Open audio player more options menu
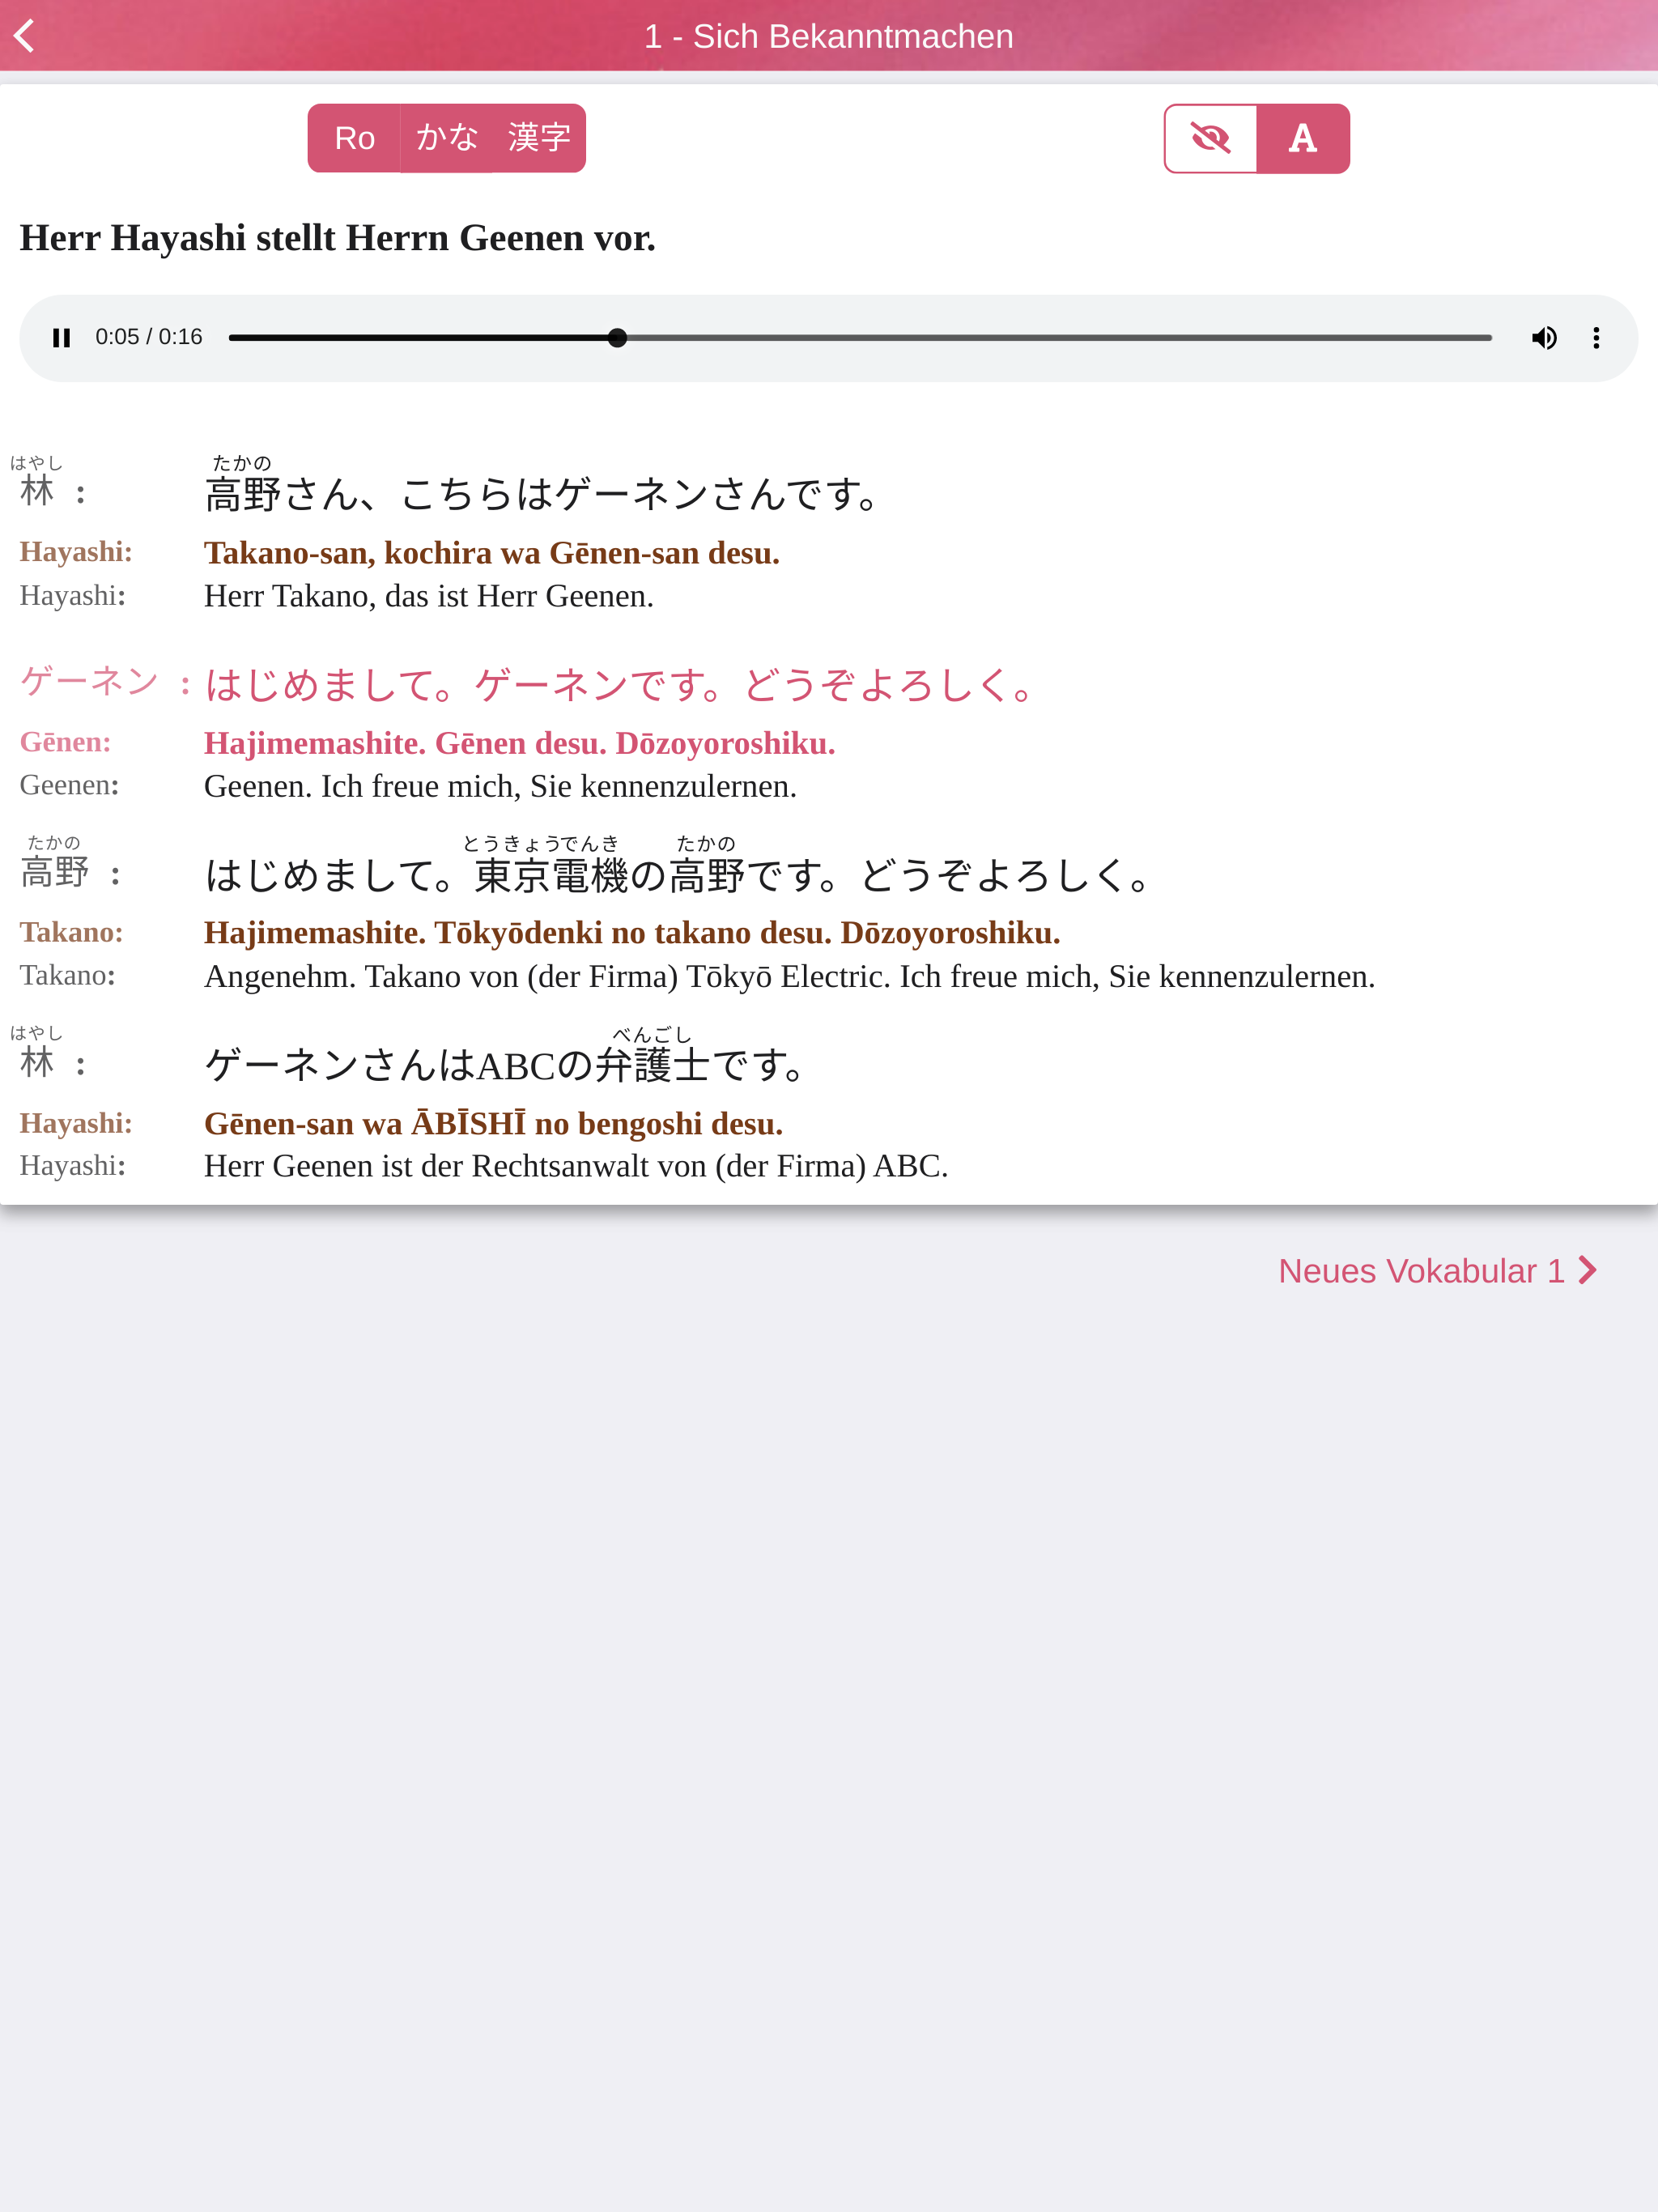The height and width of the screenshot is (2212, 1658). (1596, 338)
